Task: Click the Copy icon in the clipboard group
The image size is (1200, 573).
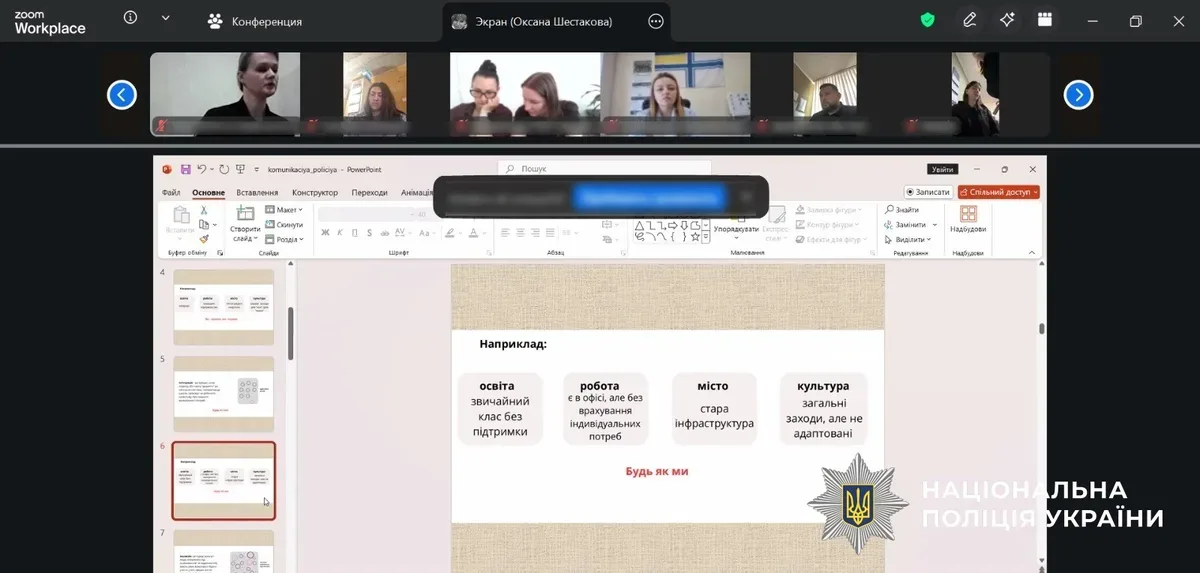Action: (x=204, y=225)
